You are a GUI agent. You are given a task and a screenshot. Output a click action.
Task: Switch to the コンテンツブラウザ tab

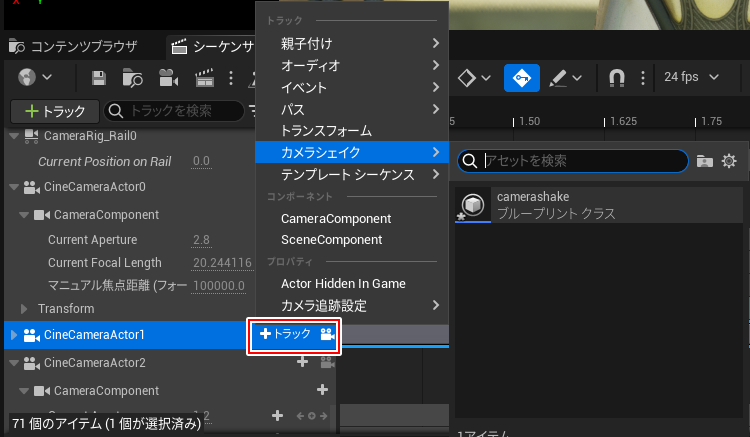coord(74,46)
